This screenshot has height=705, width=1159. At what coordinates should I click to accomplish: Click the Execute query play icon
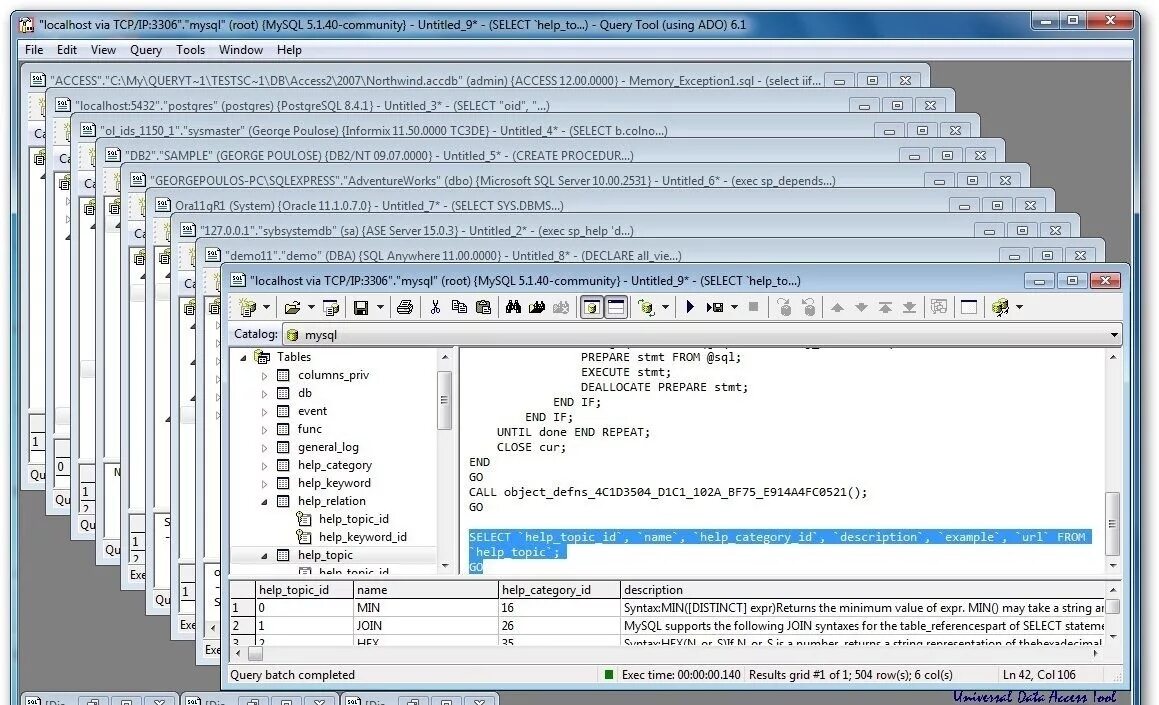click(x=690, y=307)
